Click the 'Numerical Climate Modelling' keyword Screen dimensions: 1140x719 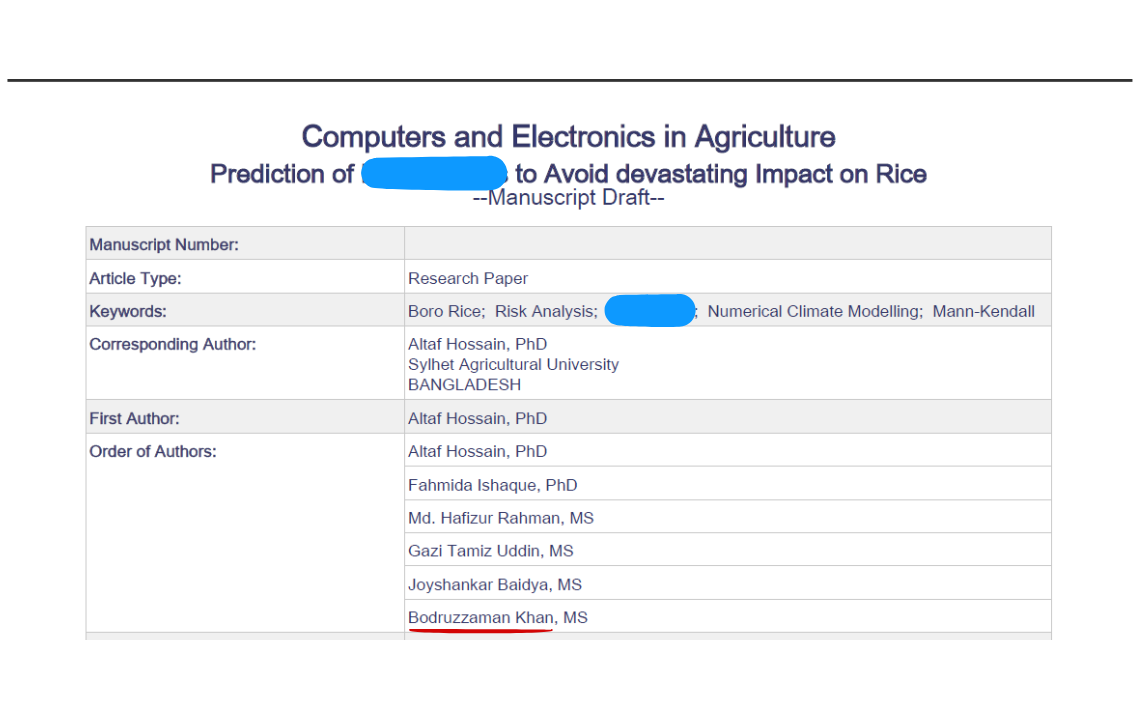[814, 311]
